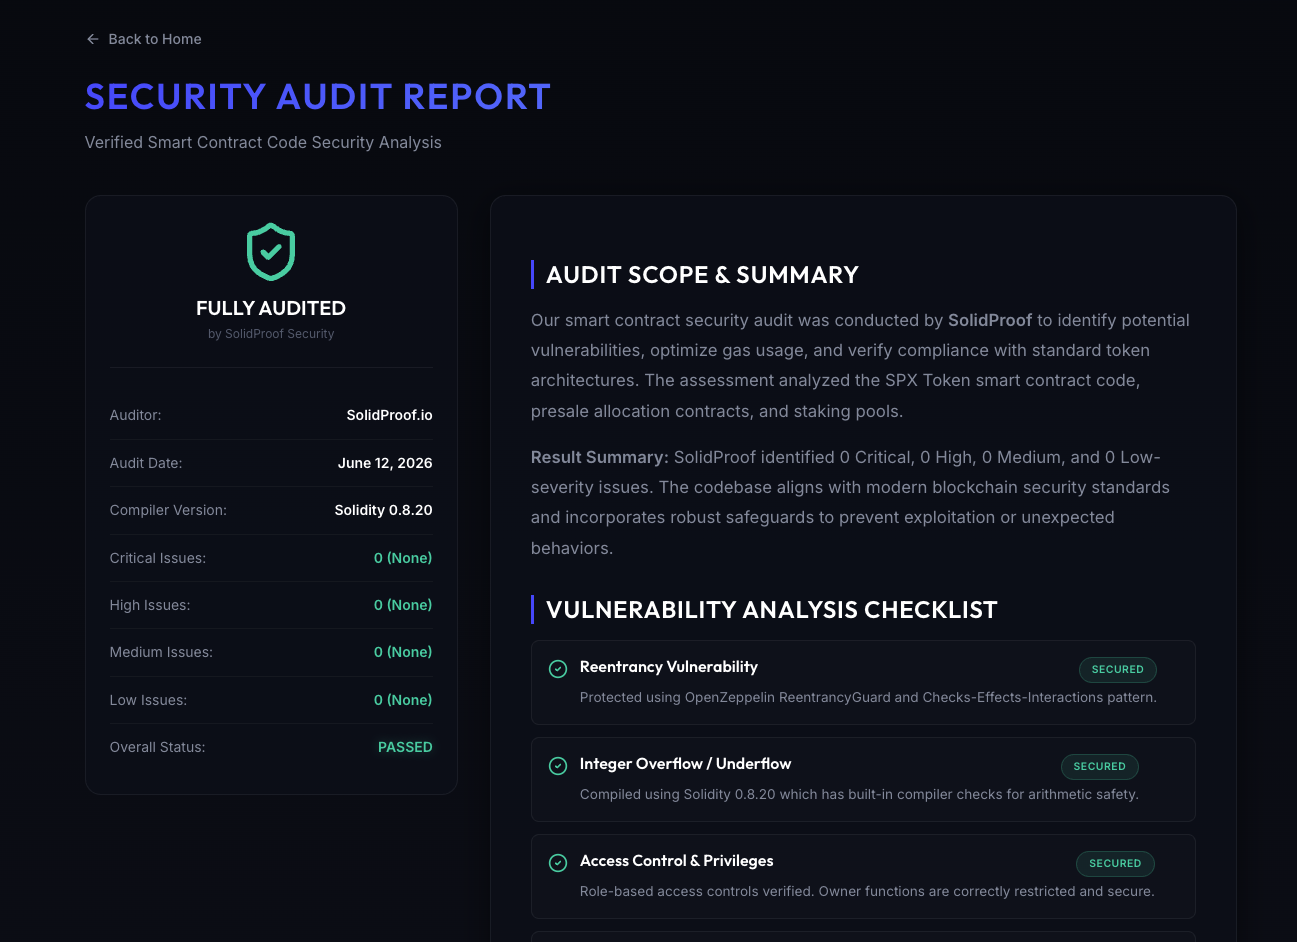The image size is (1297, 942).
Task: Click the Integer Overflow / Underflow check icon
Action: pos(558,765)
